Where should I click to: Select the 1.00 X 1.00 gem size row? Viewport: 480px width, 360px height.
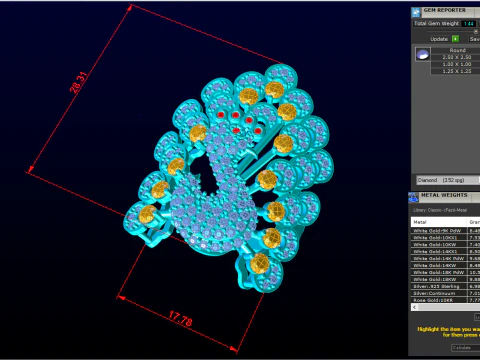pyautogui.click(x=456, y=64)
